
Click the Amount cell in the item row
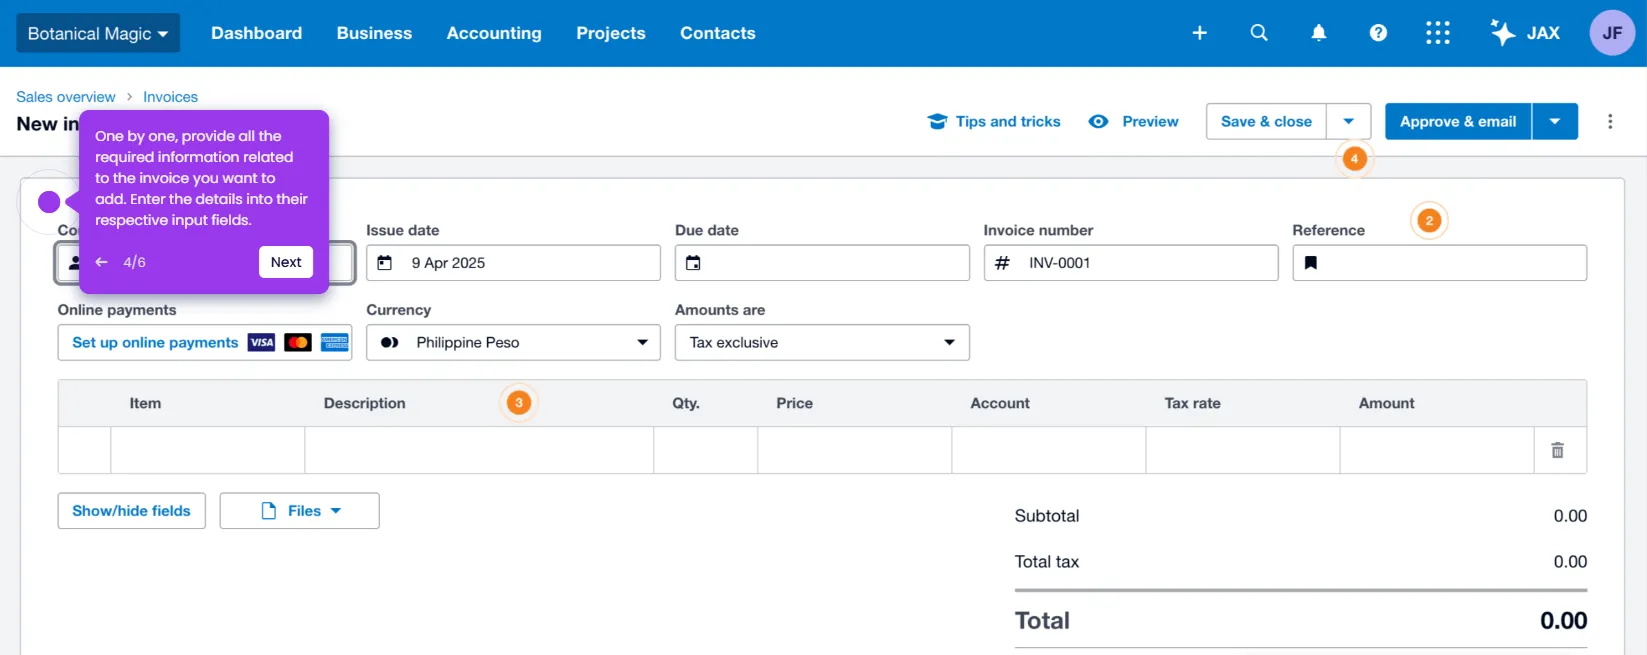1437,450
